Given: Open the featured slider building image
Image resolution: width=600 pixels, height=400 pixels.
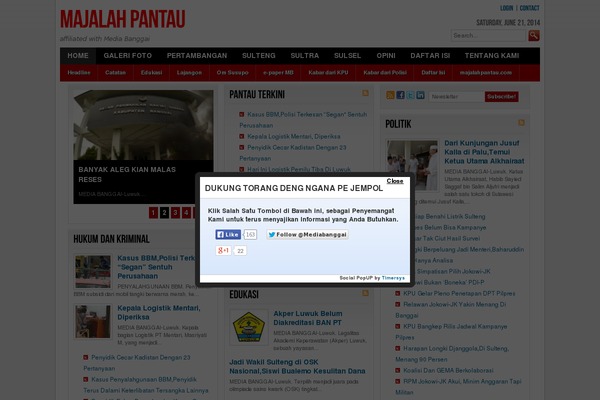Looking at the screenshot, I should click(x=143, y=125).
